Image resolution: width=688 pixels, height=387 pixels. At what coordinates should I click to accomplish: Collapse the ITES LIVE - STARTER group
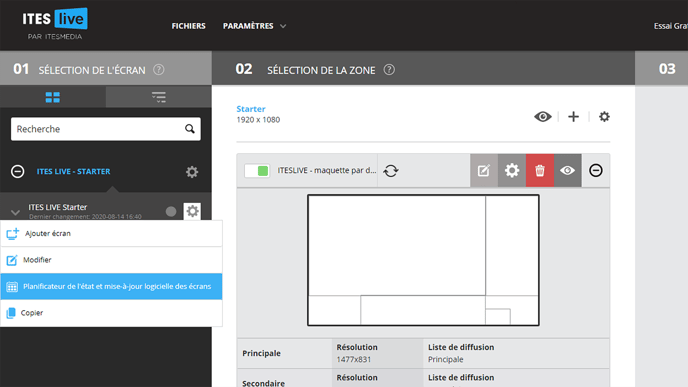18,171
